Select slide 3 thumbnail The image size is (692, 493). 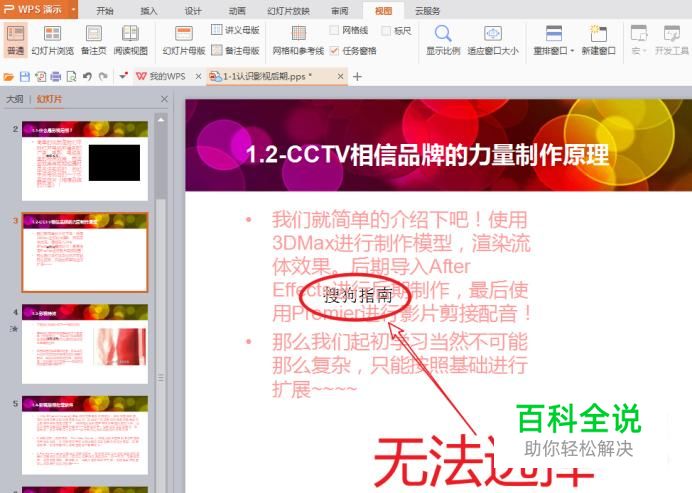click(x=85, y=252)
